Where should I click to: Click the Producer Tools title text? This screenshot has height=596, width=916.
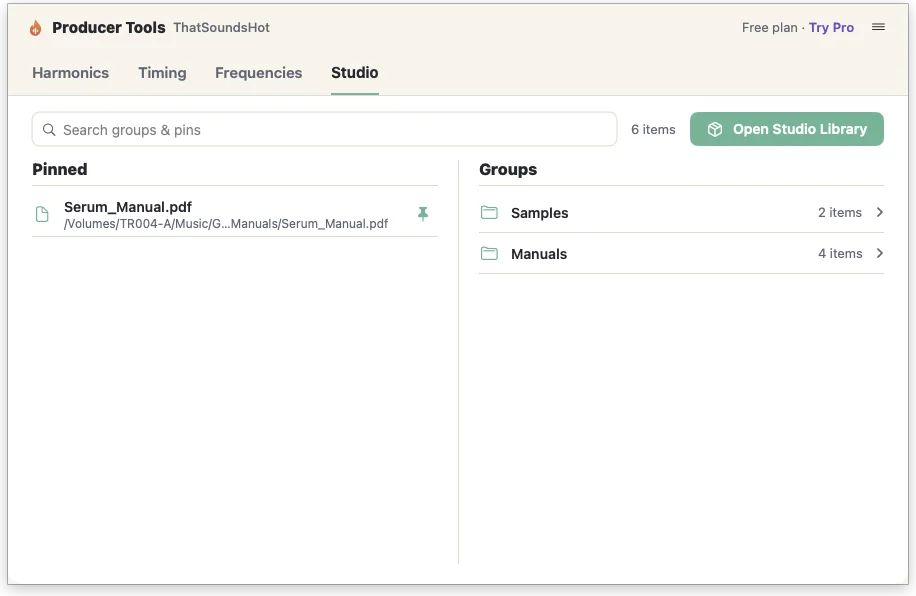(109, 27)
